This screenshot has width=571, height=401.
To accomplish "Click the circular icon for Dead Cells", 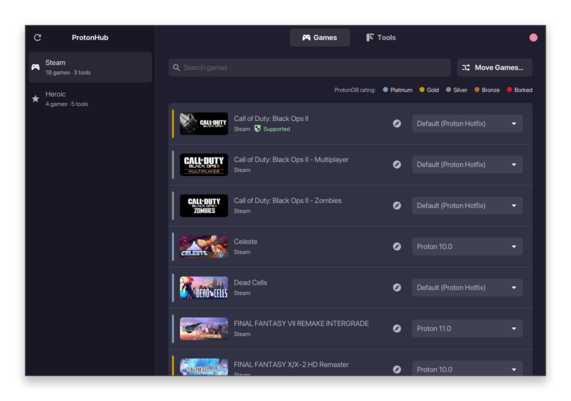I will click(397, 288).
